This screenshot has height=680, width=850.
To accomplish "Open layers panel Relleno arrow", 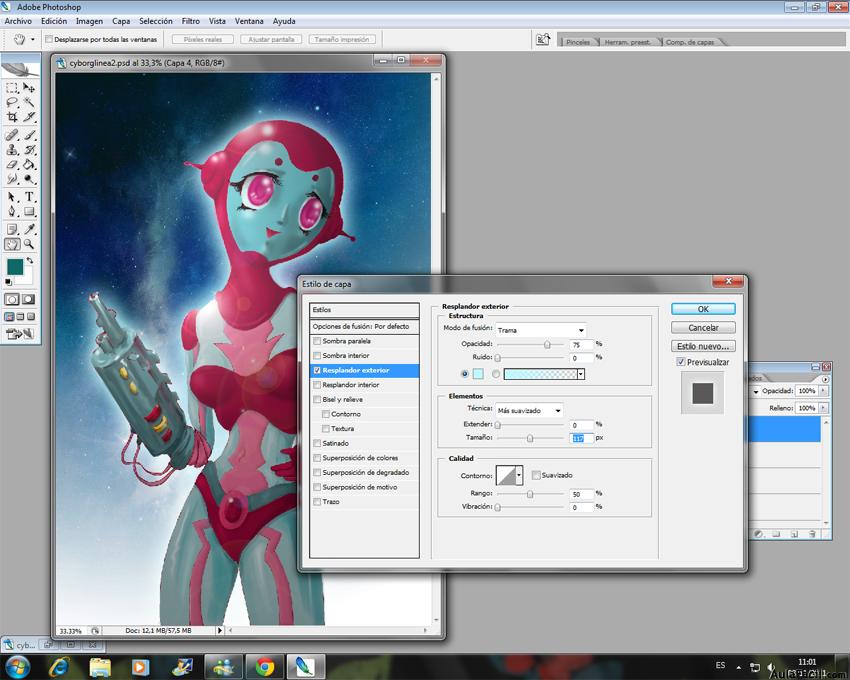I will [x=823, y=408].
